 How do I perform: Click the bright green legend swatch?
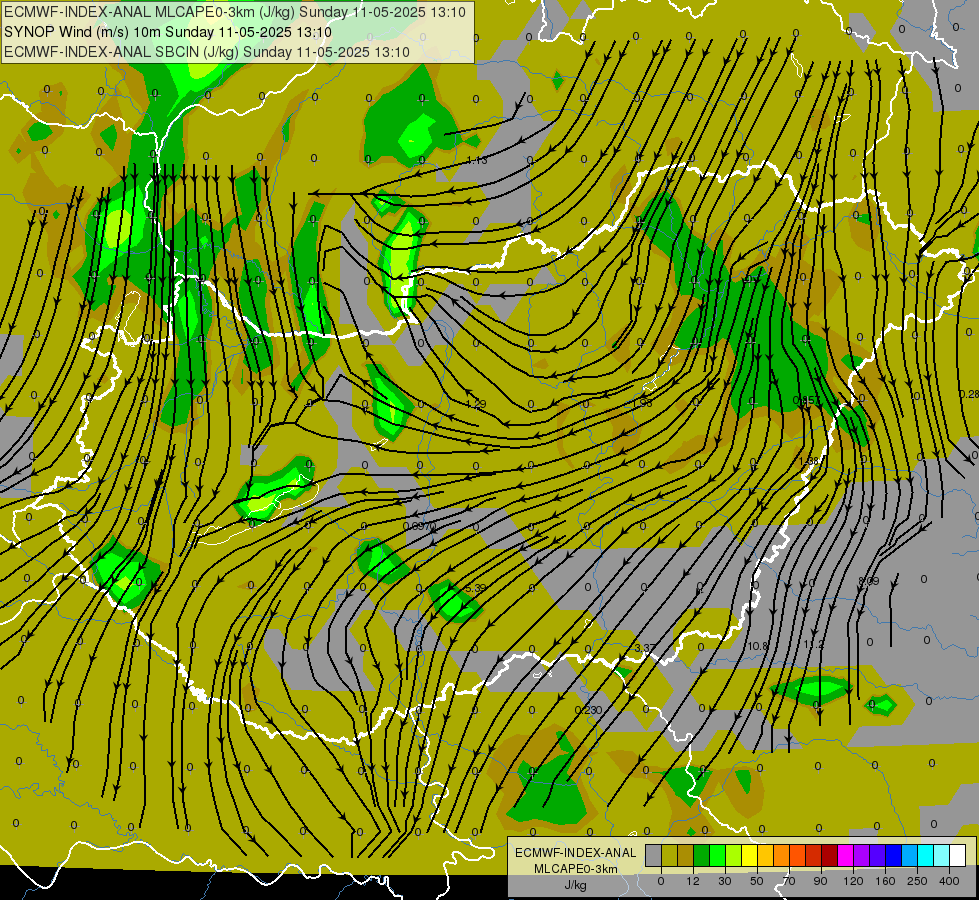(x=717, y=855)
